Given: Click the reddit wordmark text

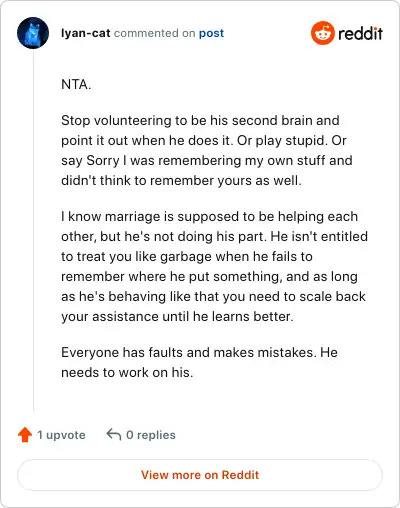Looking at the screenshot, I should pos(360,33).
